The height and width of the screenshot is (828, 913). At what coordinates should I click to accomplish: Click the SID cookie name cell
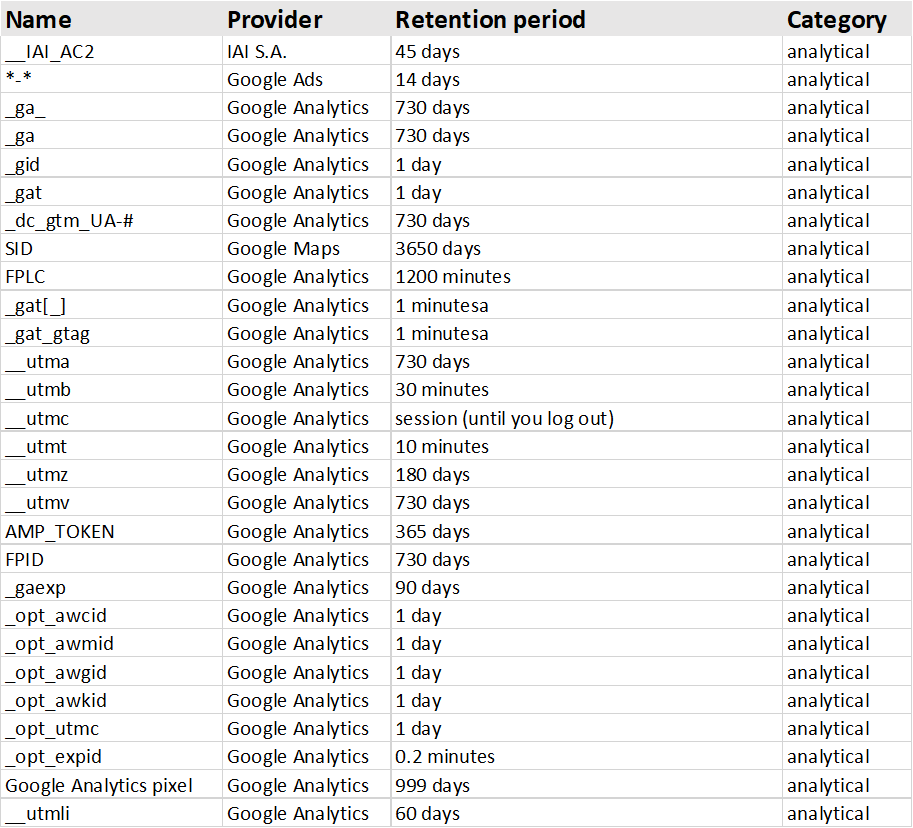point(18,249)
